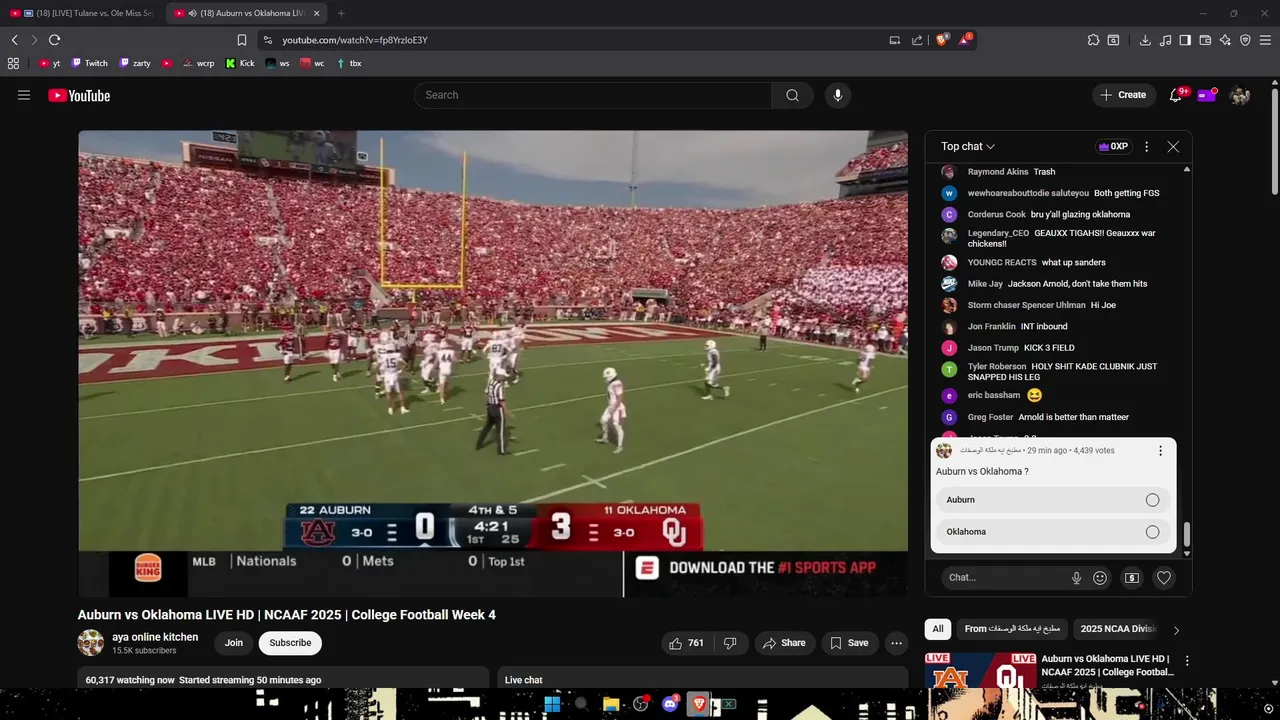Vote Auburn in the poll
Viewport: 1280px width, 720px height.
point(1053,500)
